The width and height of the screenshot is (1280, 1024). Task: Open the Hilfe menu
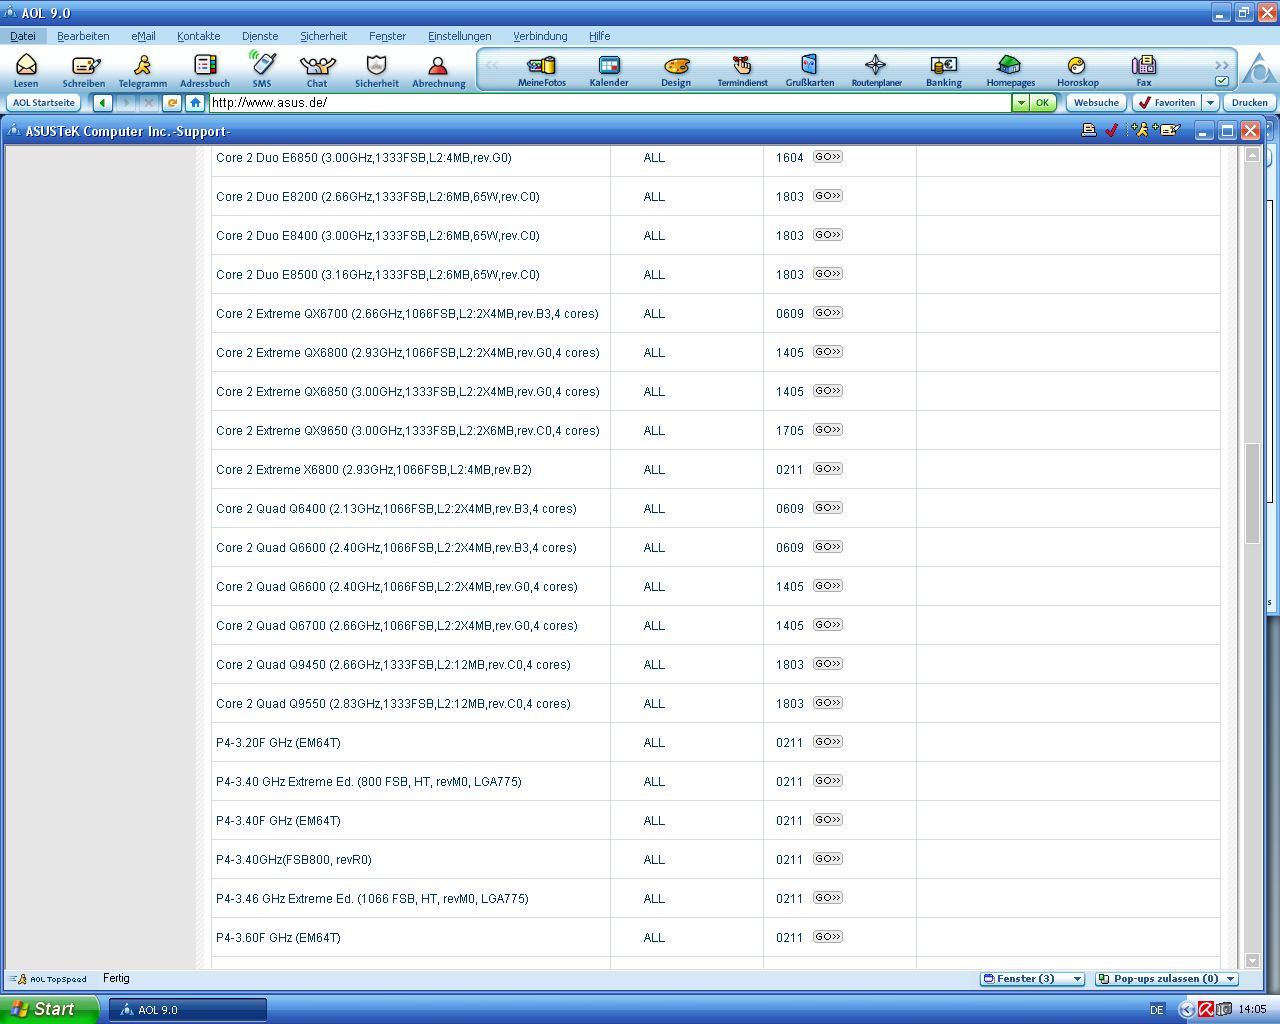pyautogui.click(x=600, y=36)
